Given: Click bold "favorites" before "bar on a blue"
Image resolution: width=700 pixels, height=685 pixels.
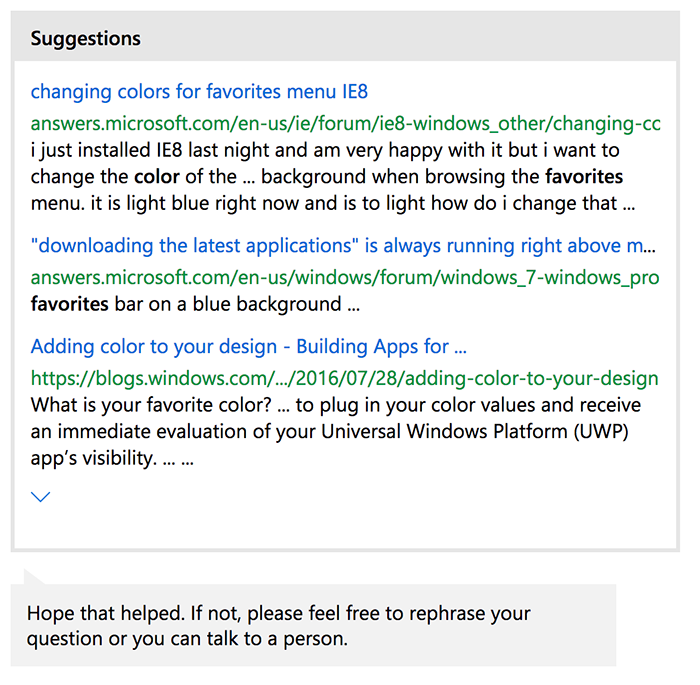Looking at the screenshot, I should click(70, 304).
